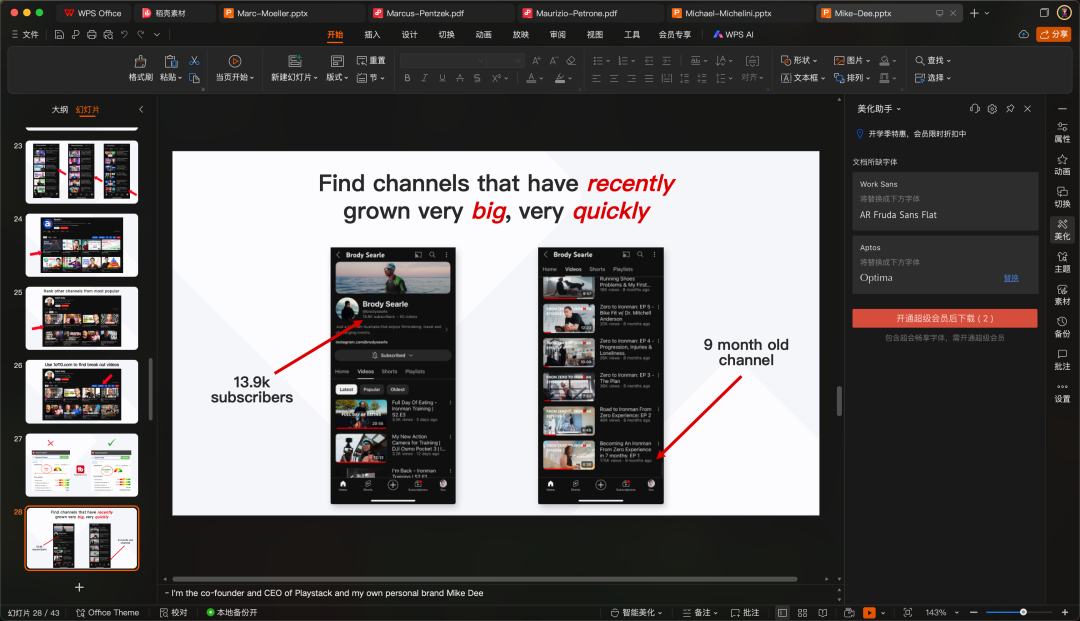This screenshot has height=621, width=1080.
Task: Click the replace (替换) link for Aptos
Action: tap(1010, 278)
